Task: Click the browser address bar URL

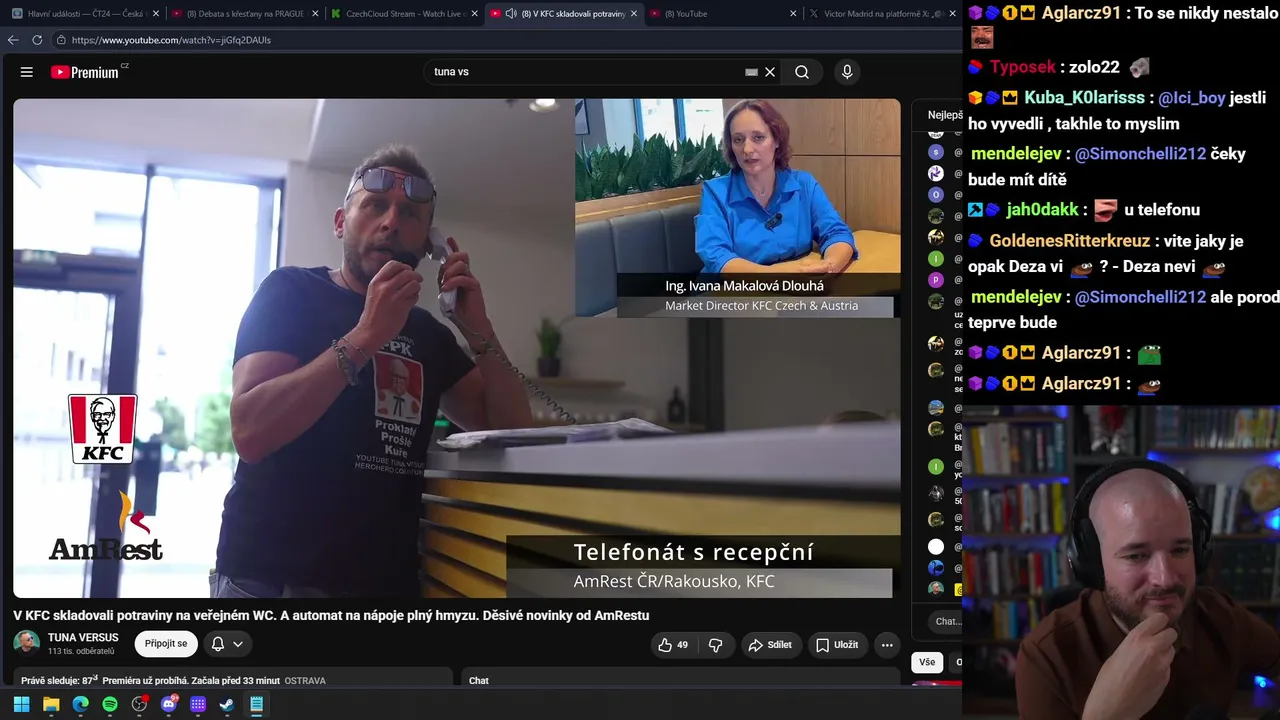Action: point(171,40)
